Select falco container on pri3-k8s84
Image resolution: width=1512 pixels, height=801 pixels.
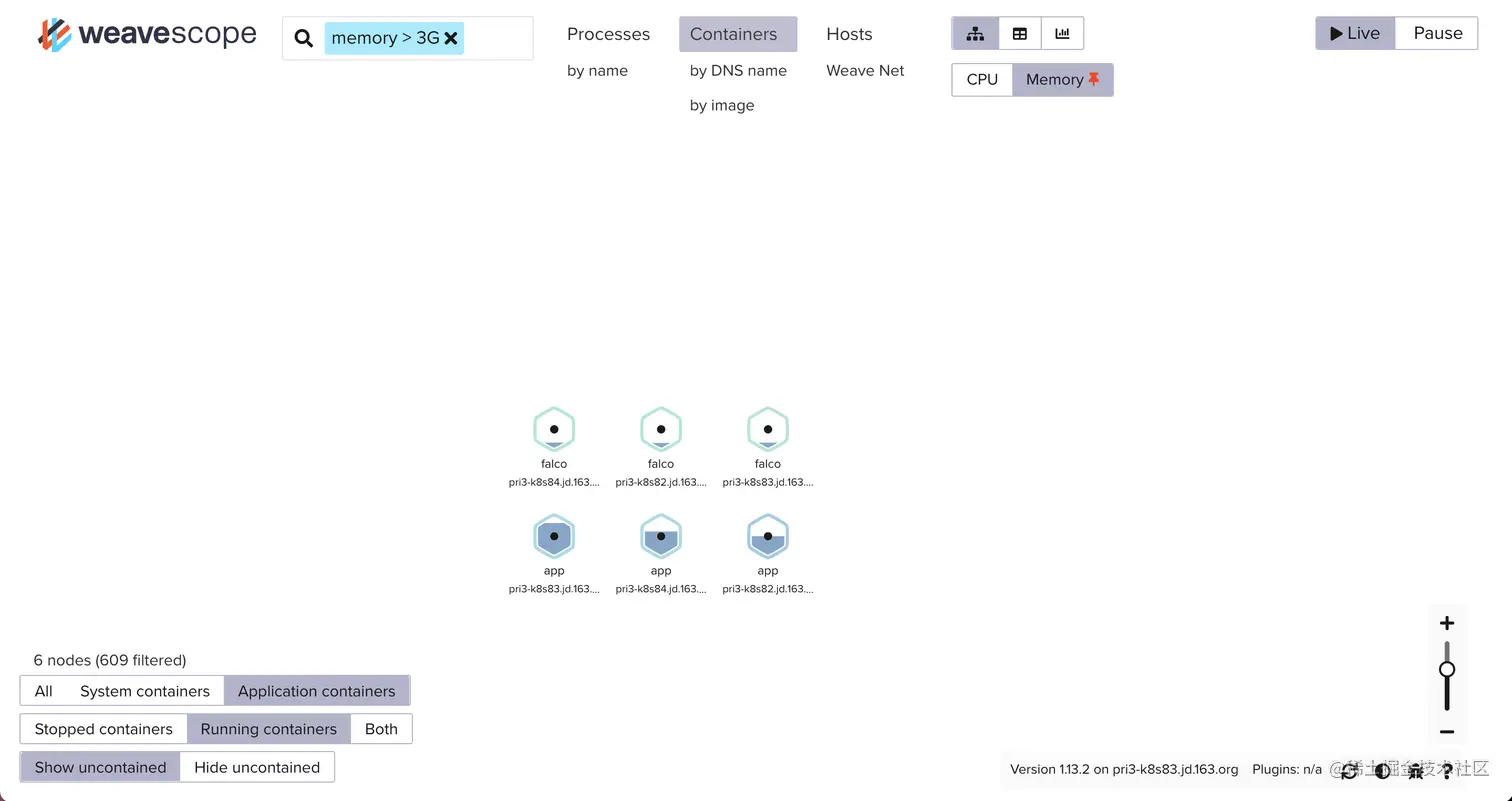pyautogui.click(x=554, y=429)
